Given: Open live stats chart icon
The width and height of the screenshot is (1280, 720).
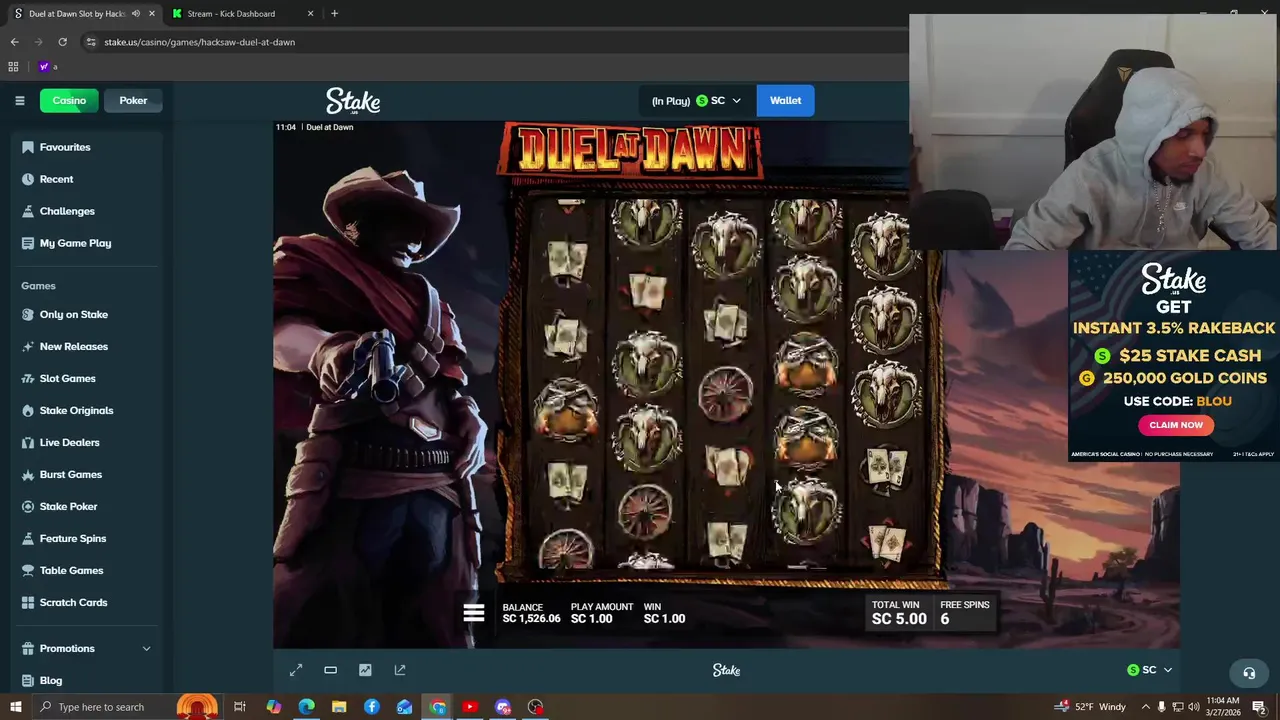Looking at the screenshot, I should coord(365,670).
